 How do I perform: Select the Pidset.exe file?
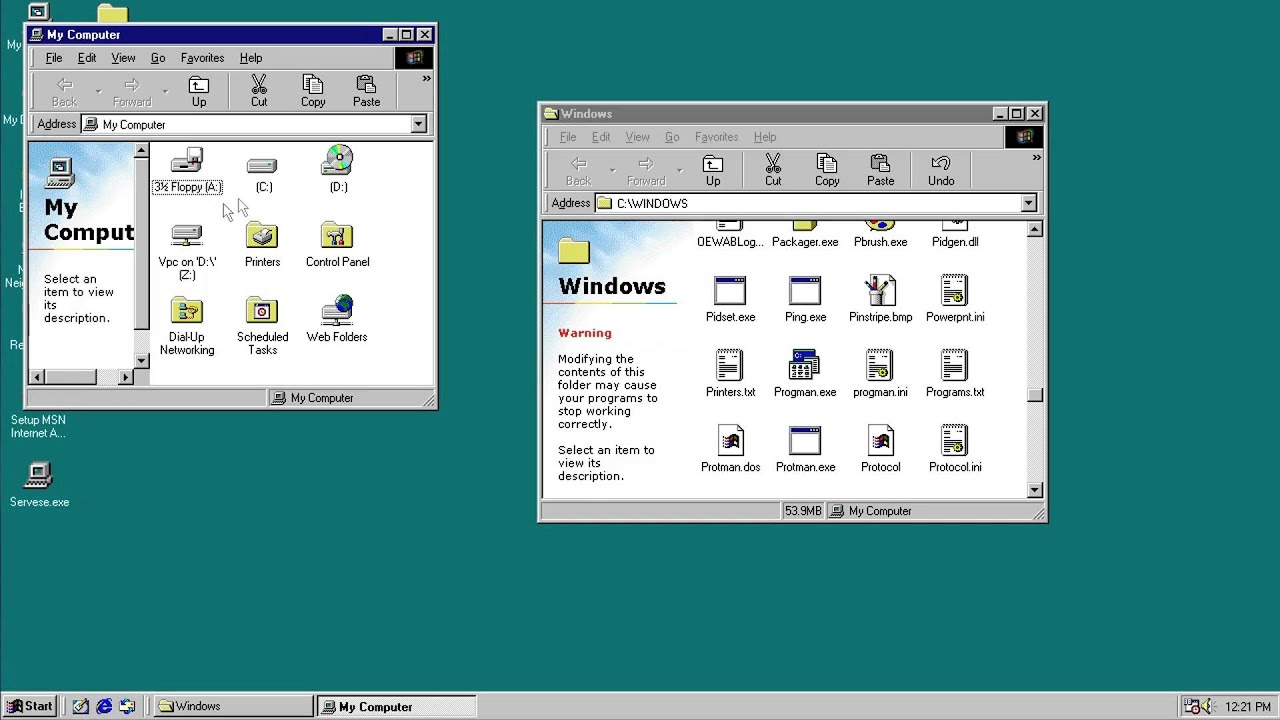pyautogui.click(x=730, y=300)
